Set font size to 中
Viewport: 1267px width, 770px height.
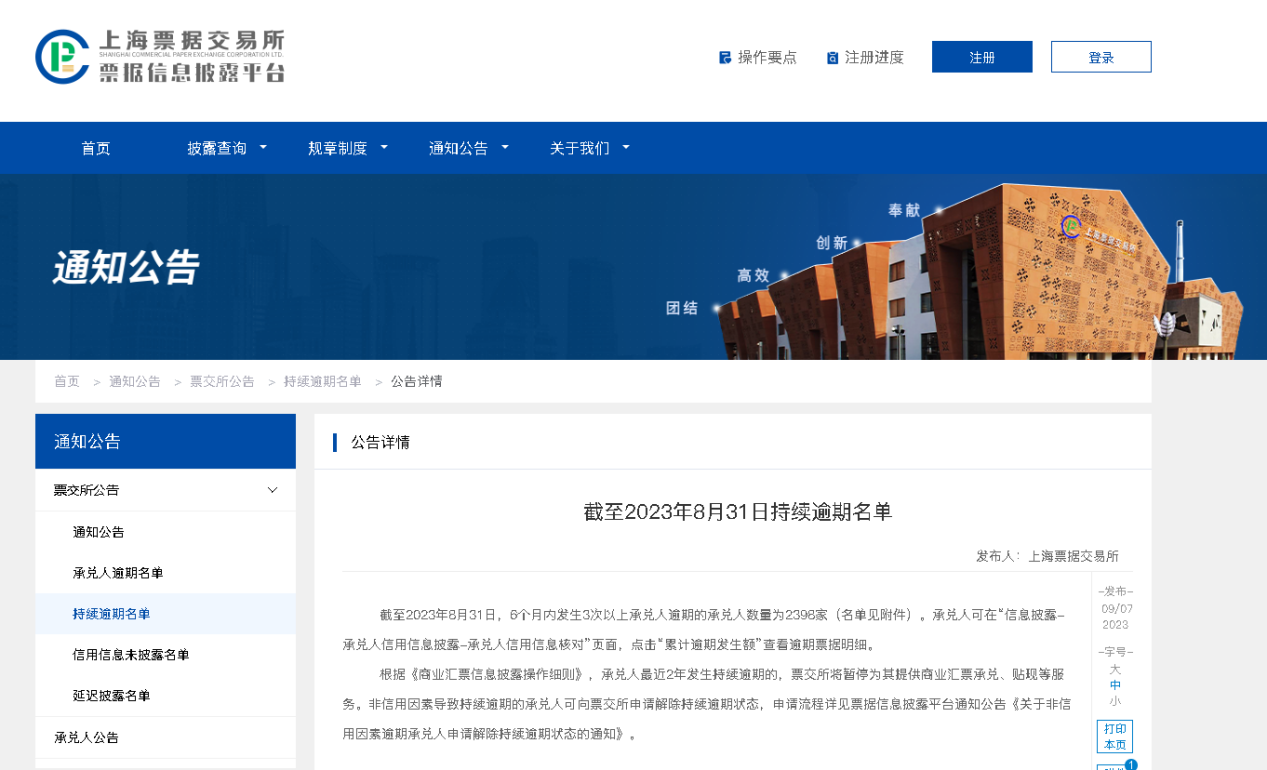1115,685
